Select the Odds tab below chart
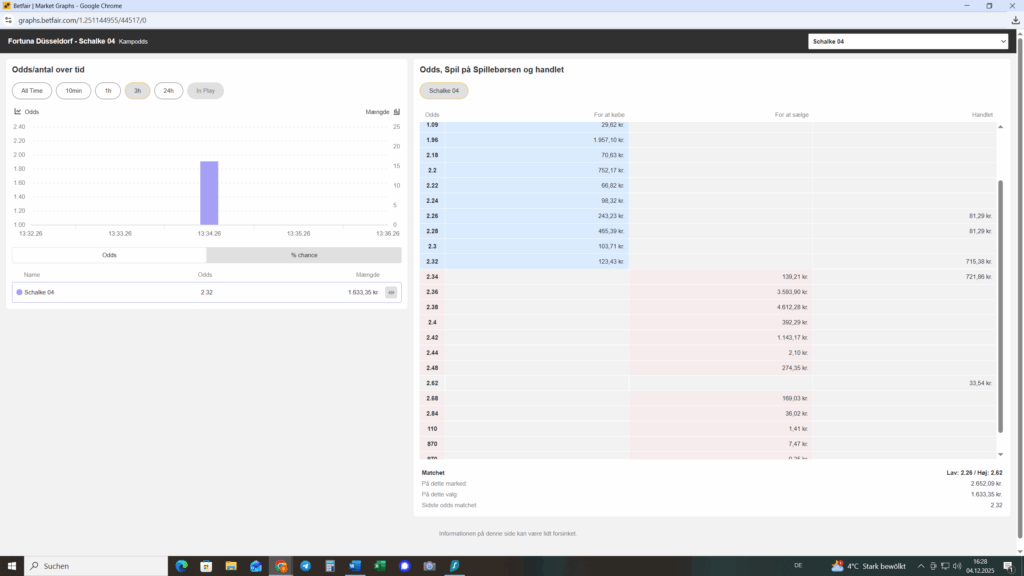This screenshot has width=1024, height=576. pyautogui.click(x=109, y=255)
